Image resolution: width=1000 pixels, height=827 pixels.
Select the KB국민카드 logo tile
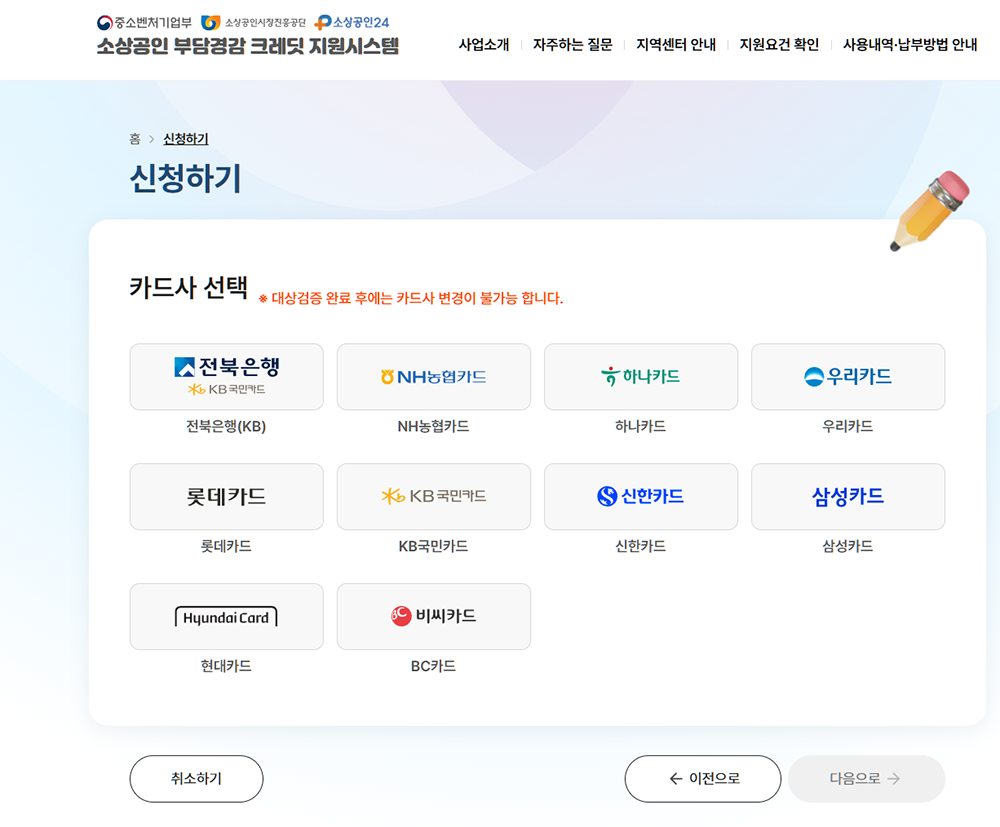point(433,497)
